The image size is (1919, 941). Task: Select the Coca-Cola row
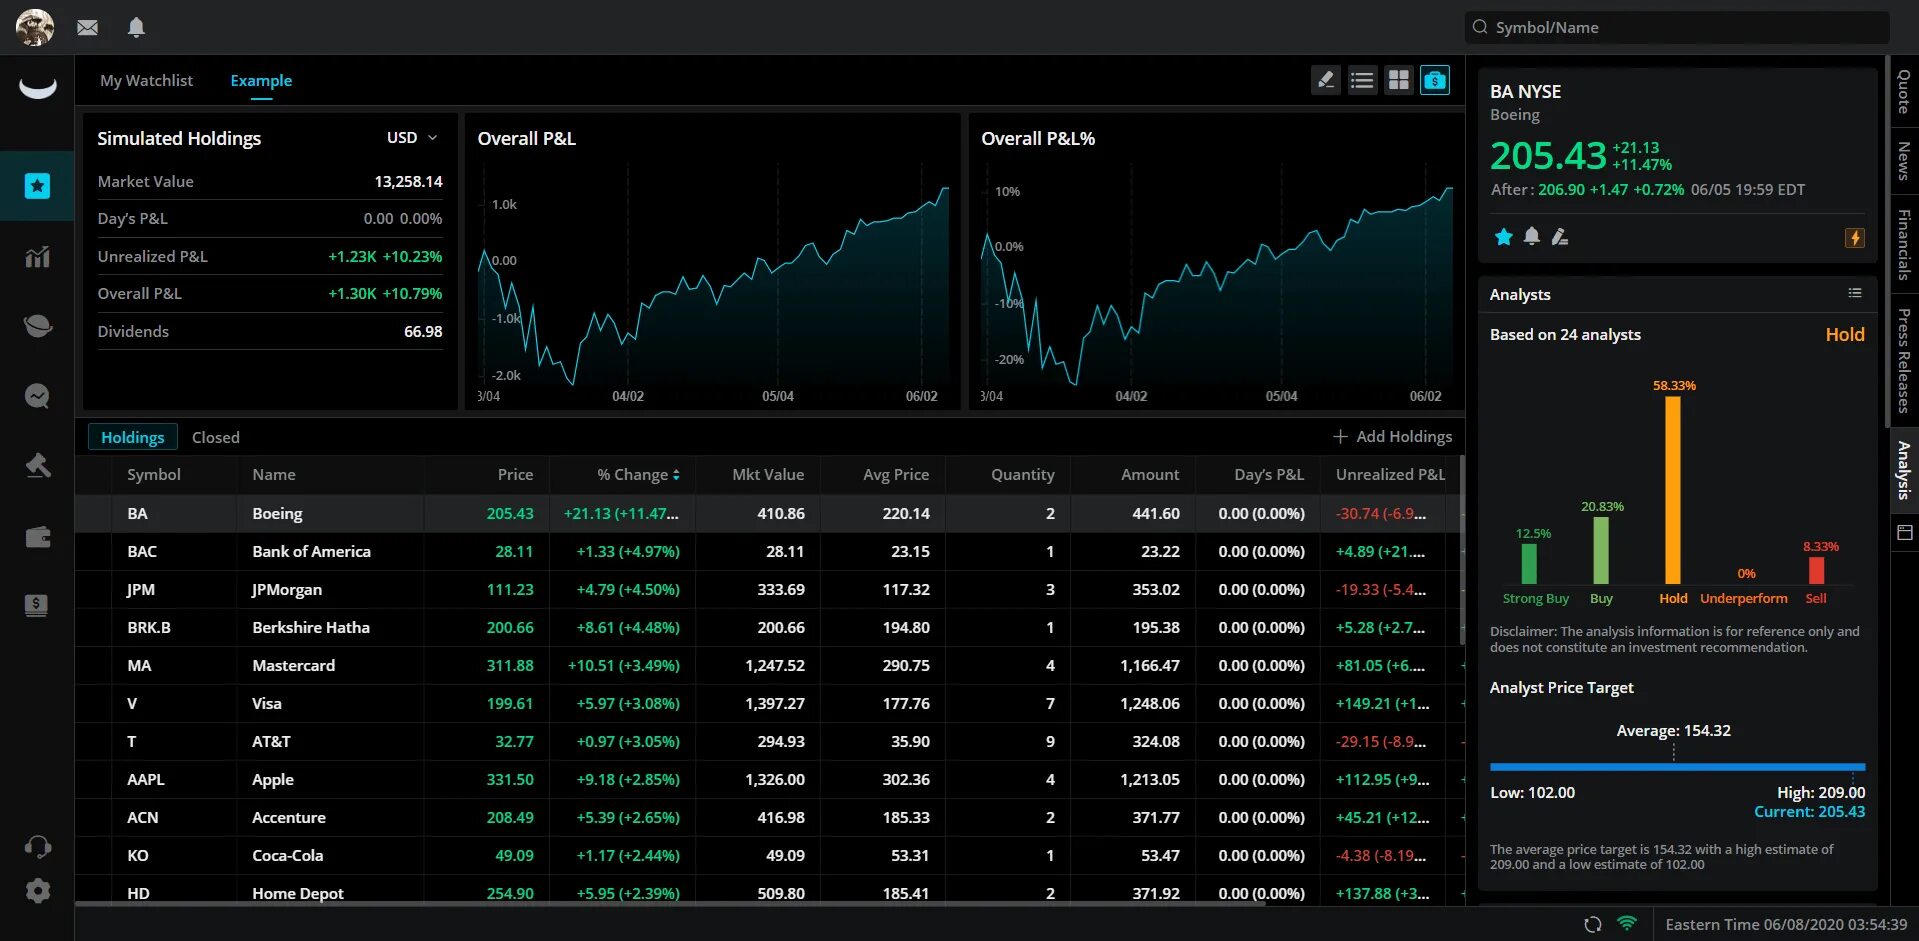point(767,856)
